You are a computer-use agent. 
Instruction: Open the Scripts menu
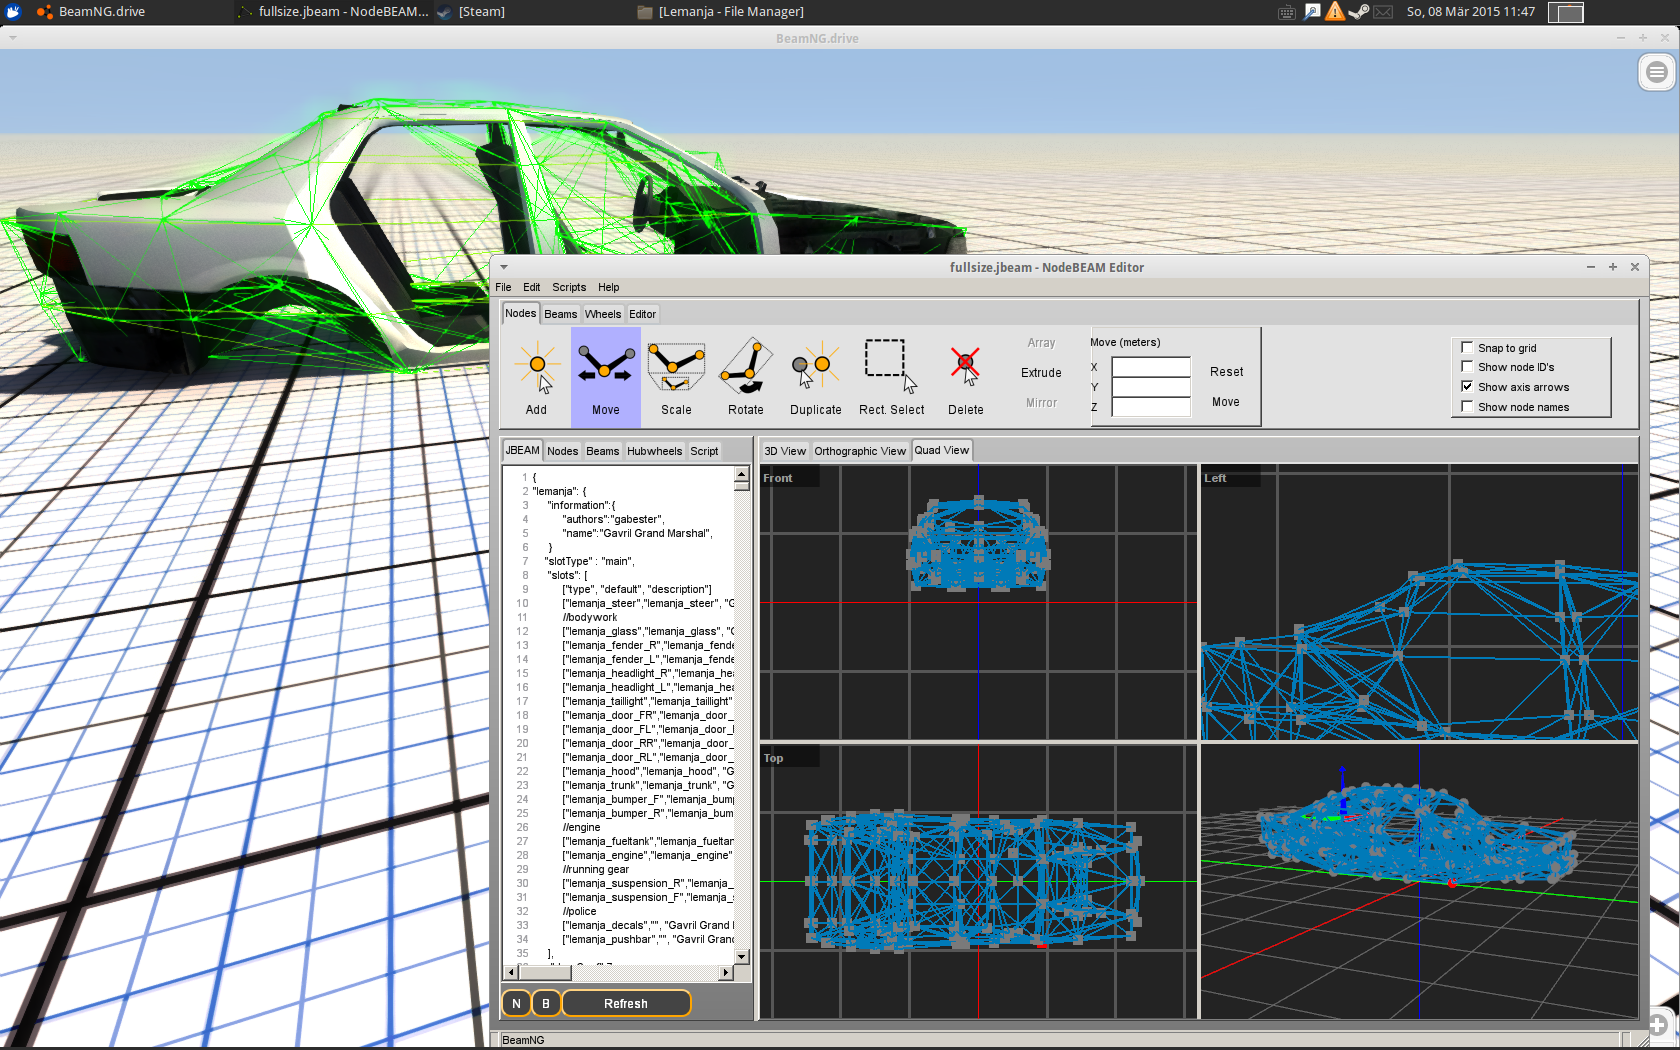click(569, 287)
